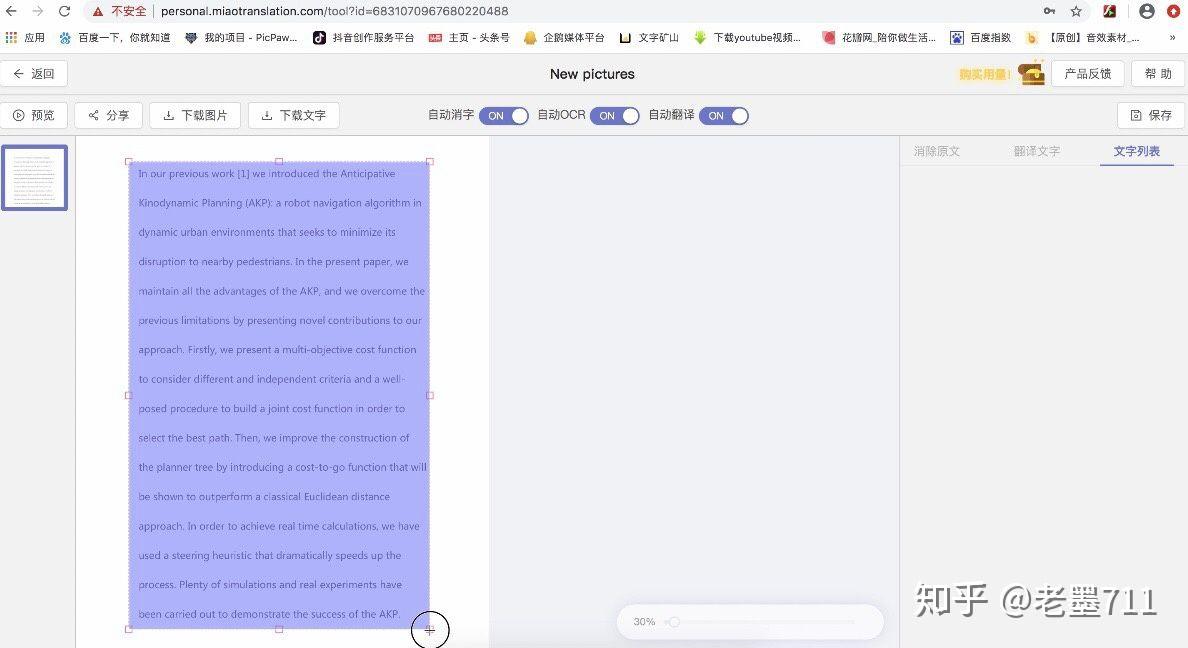Click the 下载图片 download image icon
Image resolution: width=1188 pixels, height=648 pixels.
point(166,115)
